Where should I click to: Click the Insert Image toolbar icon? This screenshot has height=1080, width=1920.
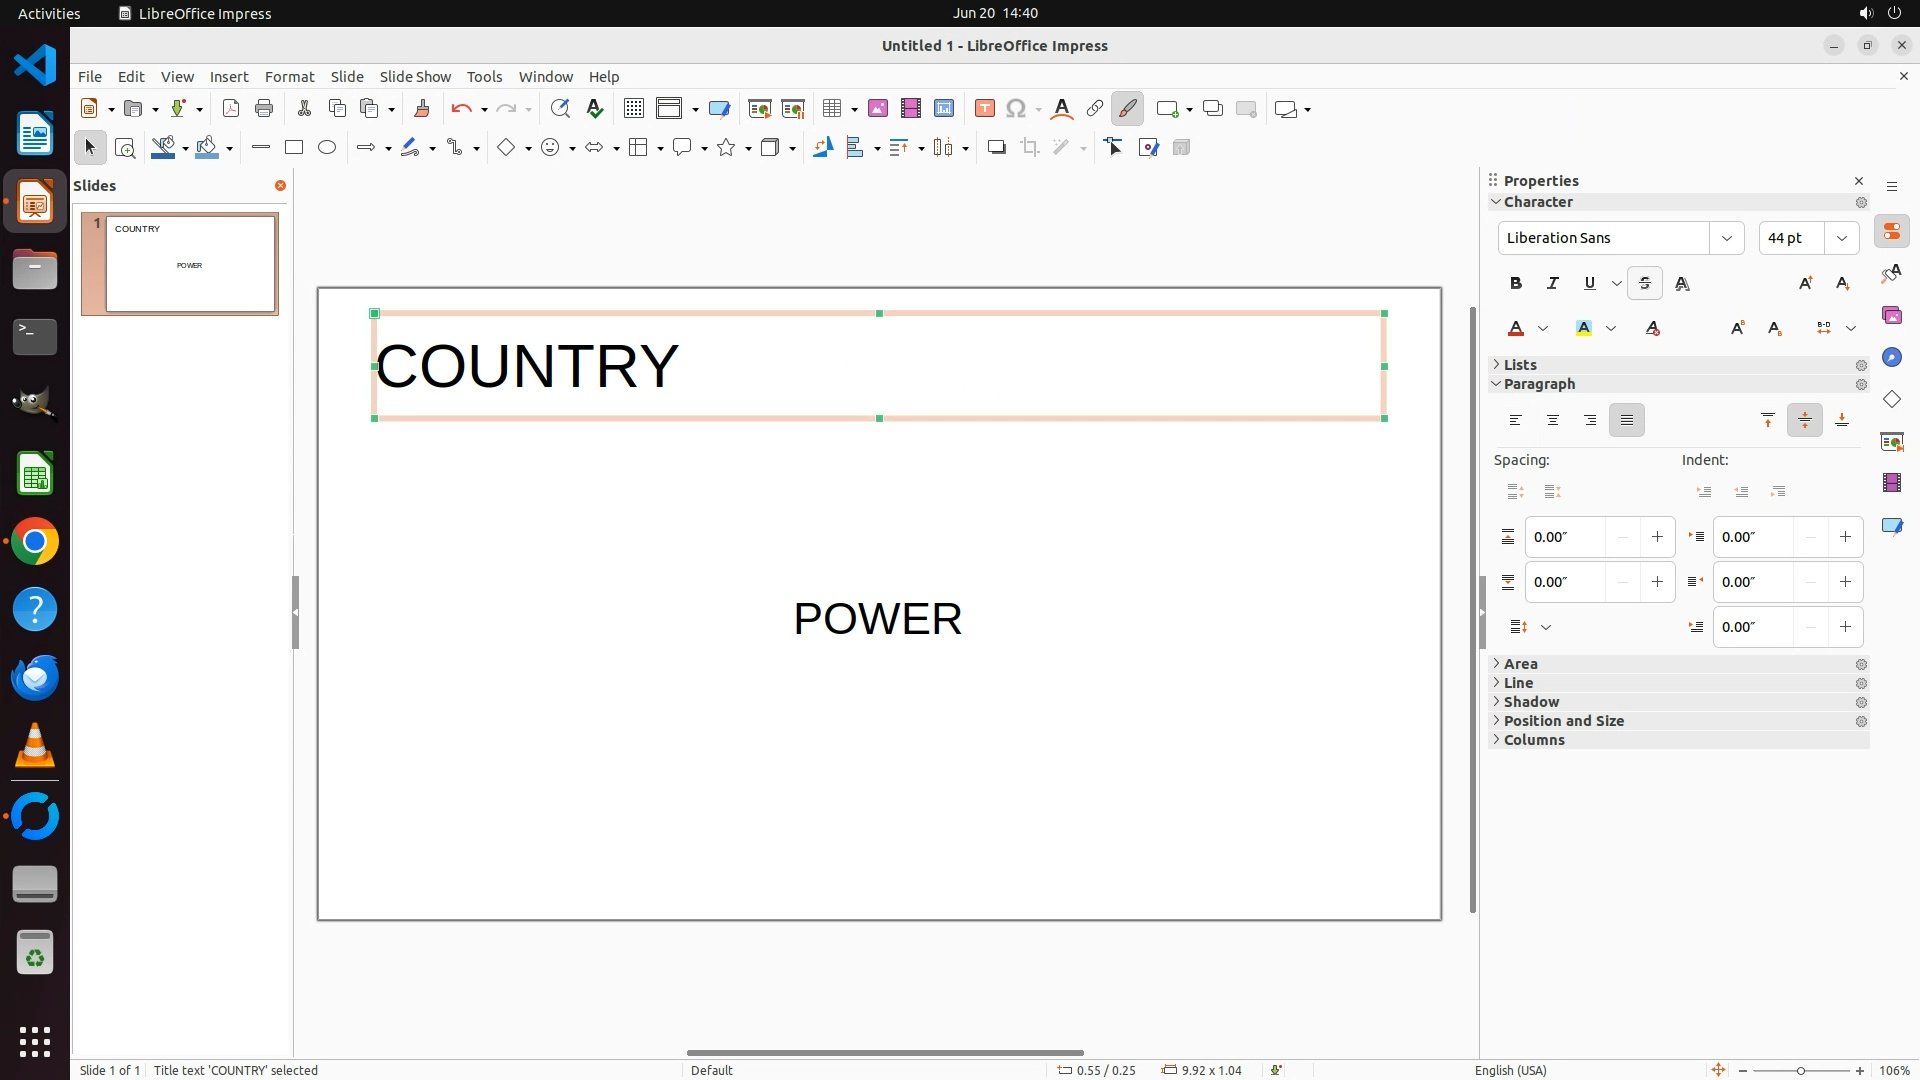tap(877, 108)
